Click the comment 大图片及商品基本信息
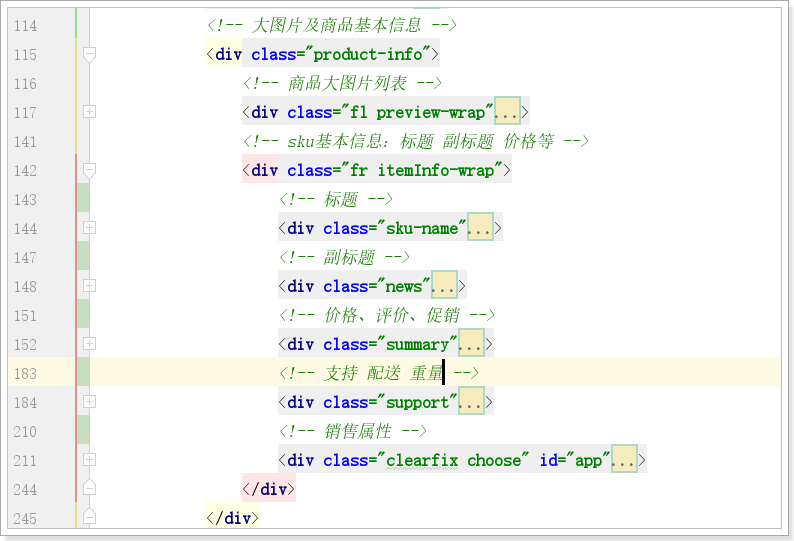Image resolution: width=794 pixels, height=541 pixels. click(x=332, y=25)
